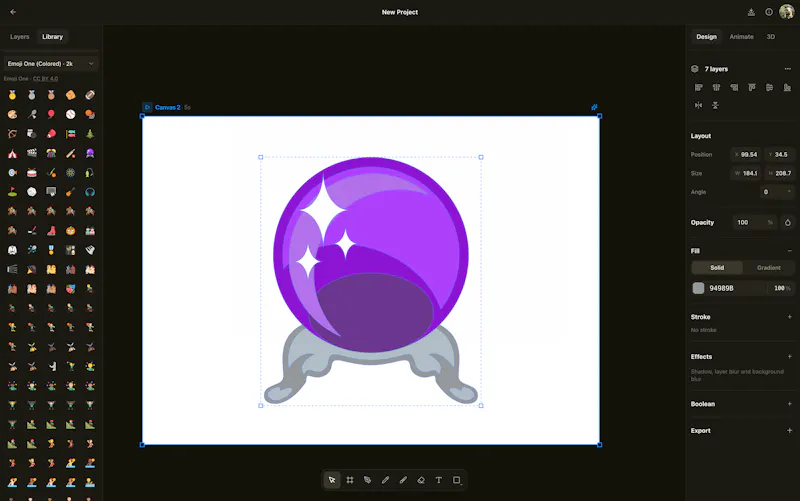
Task: Edit the width size field
Action: [746, 173]
